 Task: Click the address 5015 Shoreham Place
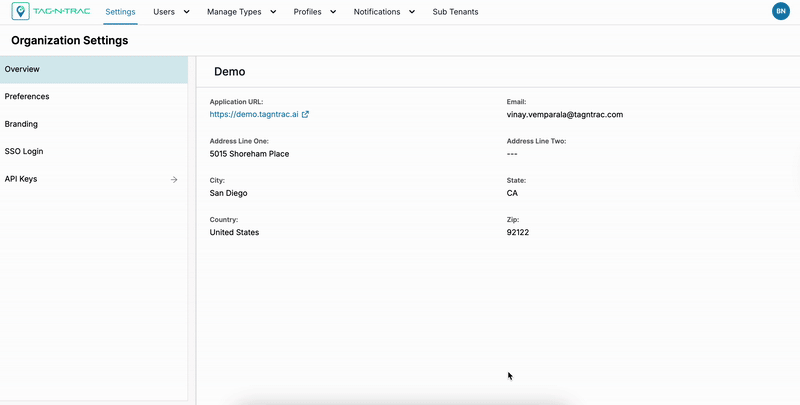click(249, 154)
